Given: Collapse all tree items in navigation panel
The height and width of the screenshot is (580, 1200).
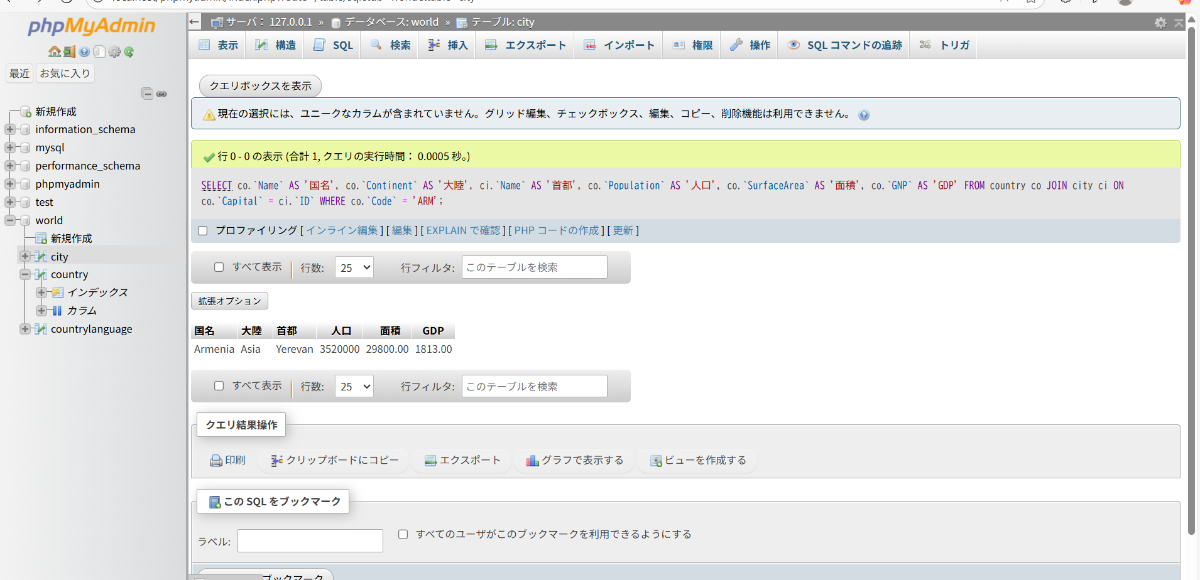Looking at the screenshot, I should tap(147, 93).
